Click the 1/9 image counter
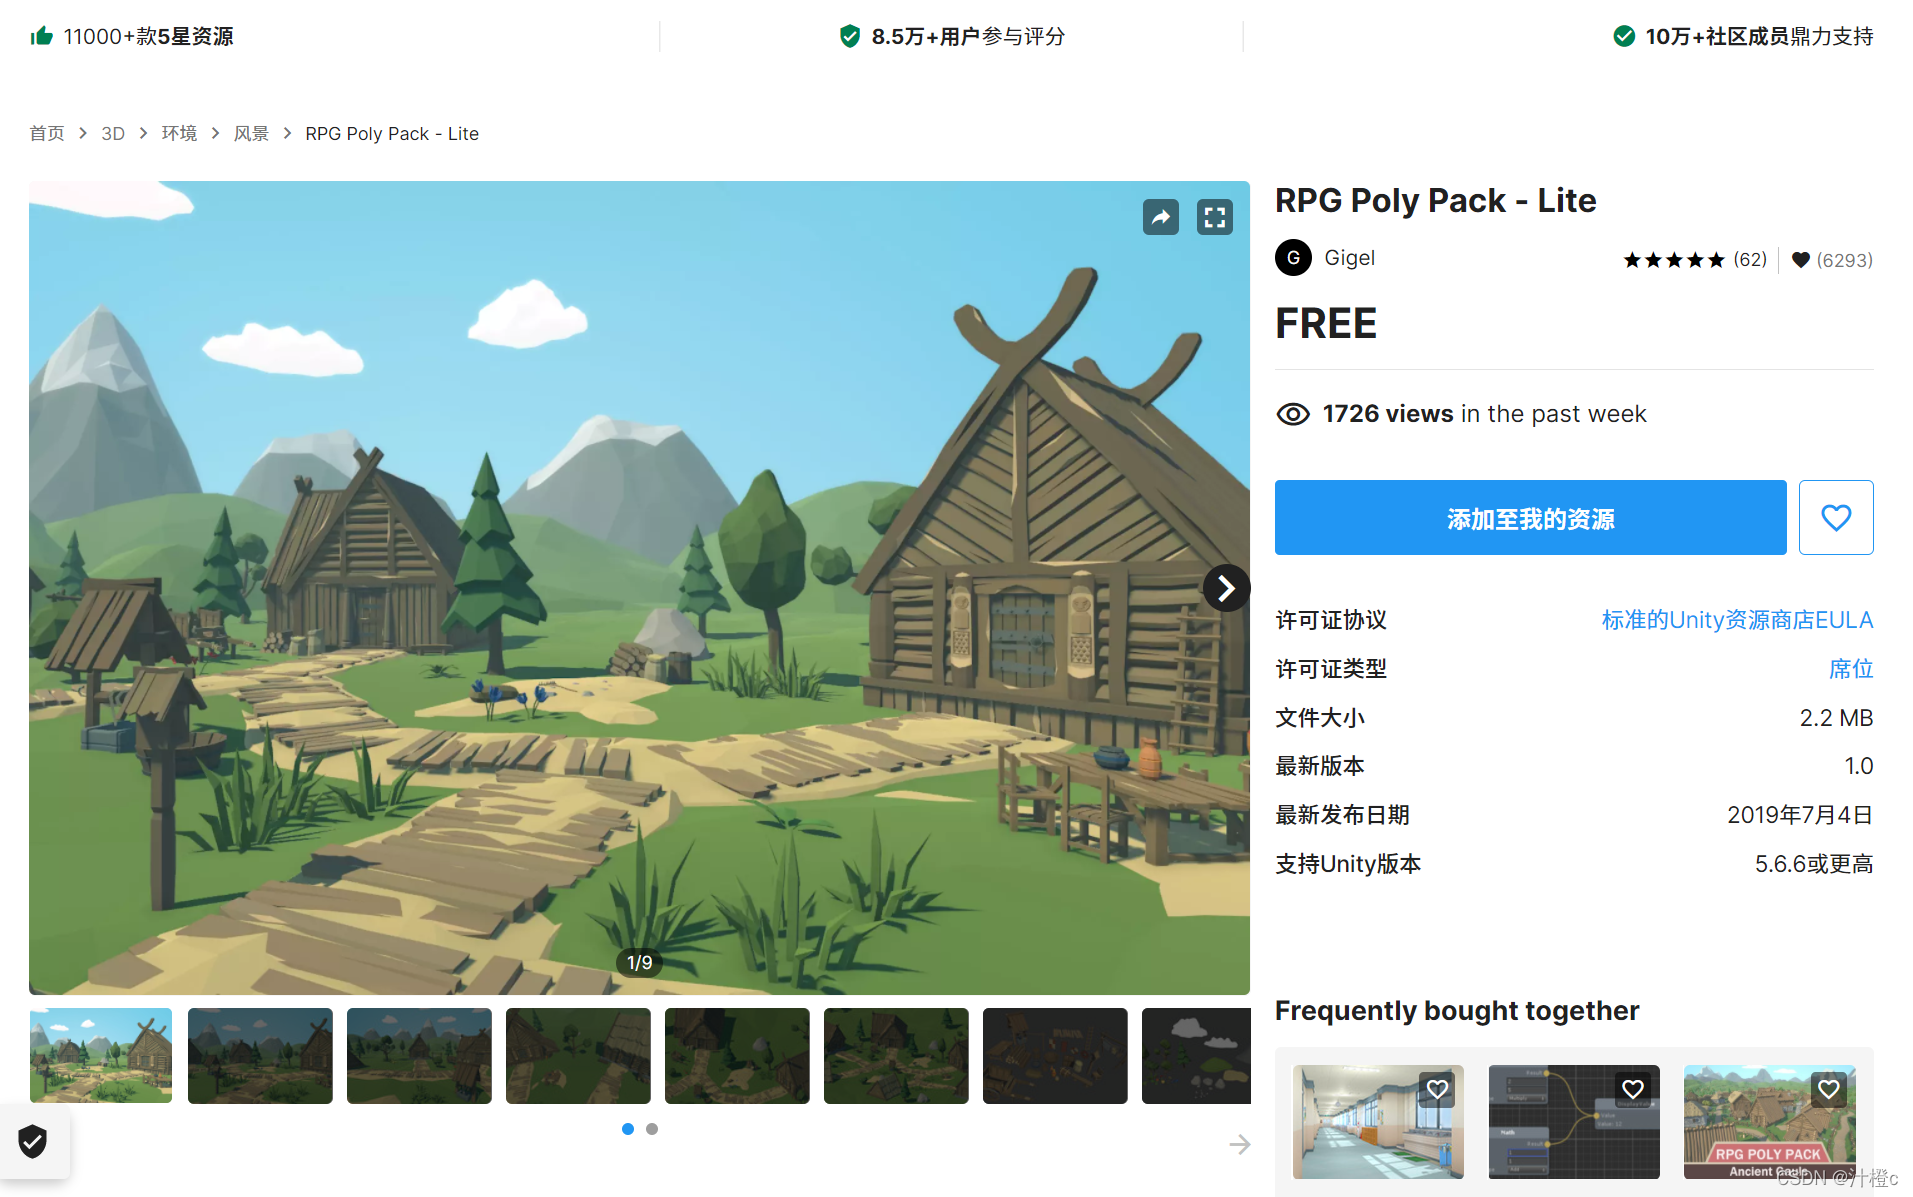This screenshot has width=1913, height=1197. point(639,962)
